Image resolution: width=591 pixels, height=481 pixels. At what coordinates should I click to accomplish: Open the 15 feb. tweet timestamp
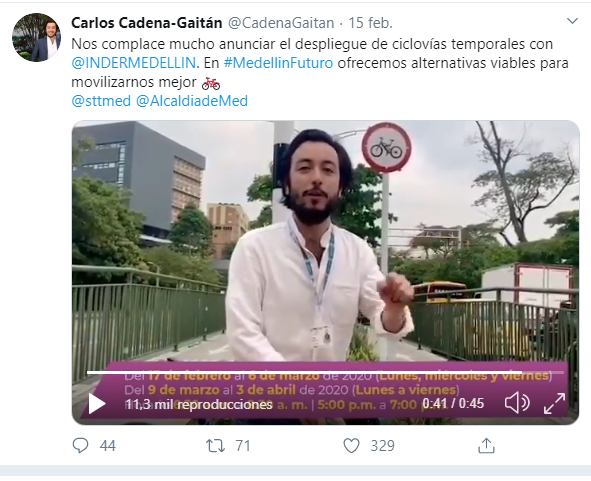click(370, 23)
